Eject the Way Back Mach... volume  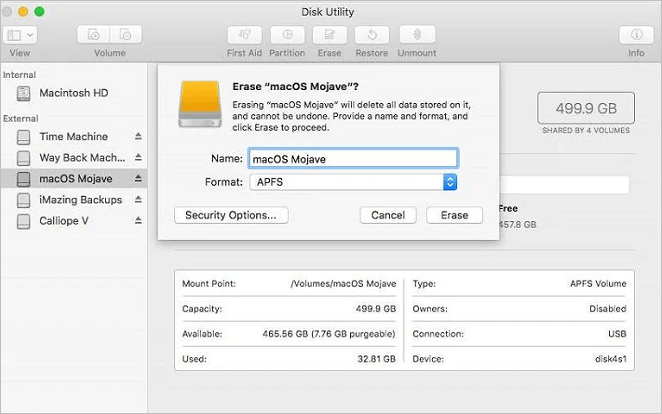coord(138,157)
